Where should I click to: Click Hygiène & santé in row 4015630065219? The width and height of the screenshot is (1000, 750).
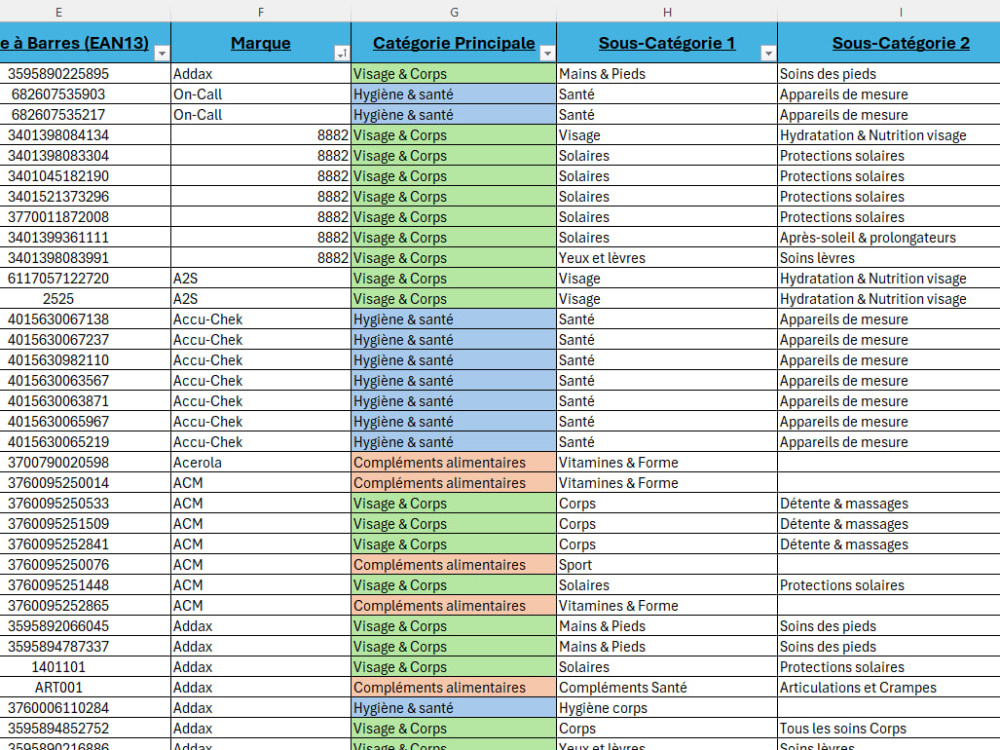(x=454, y=442)
